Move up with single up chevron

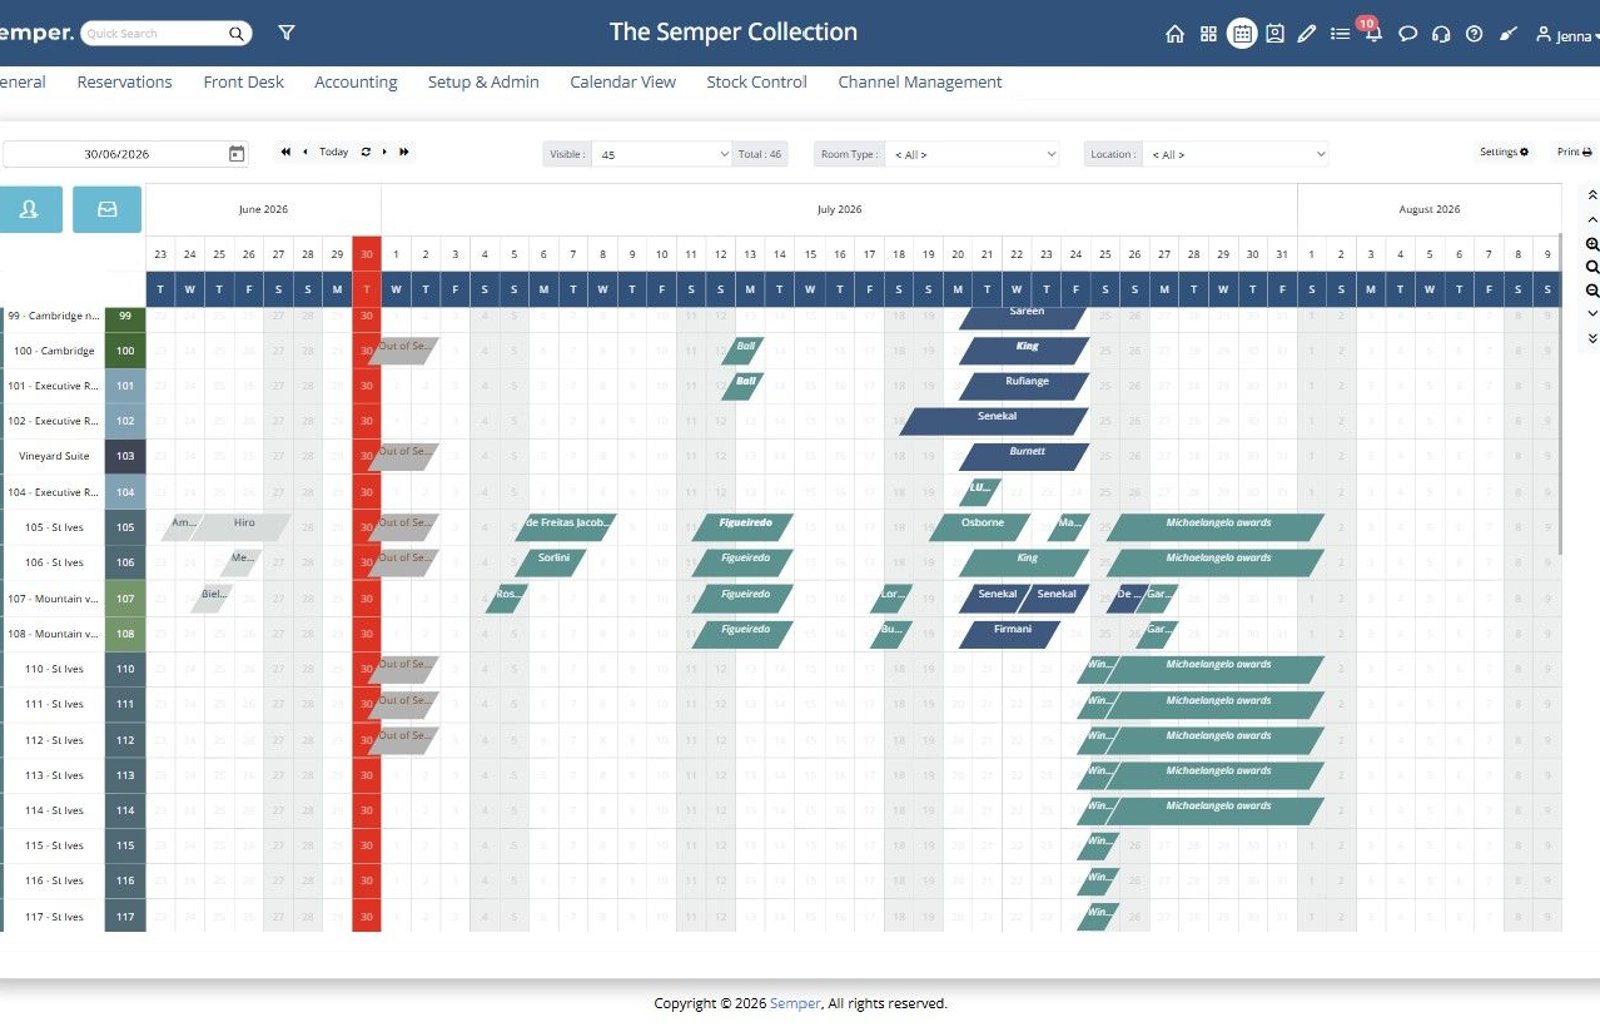(x=1592, y=219)
